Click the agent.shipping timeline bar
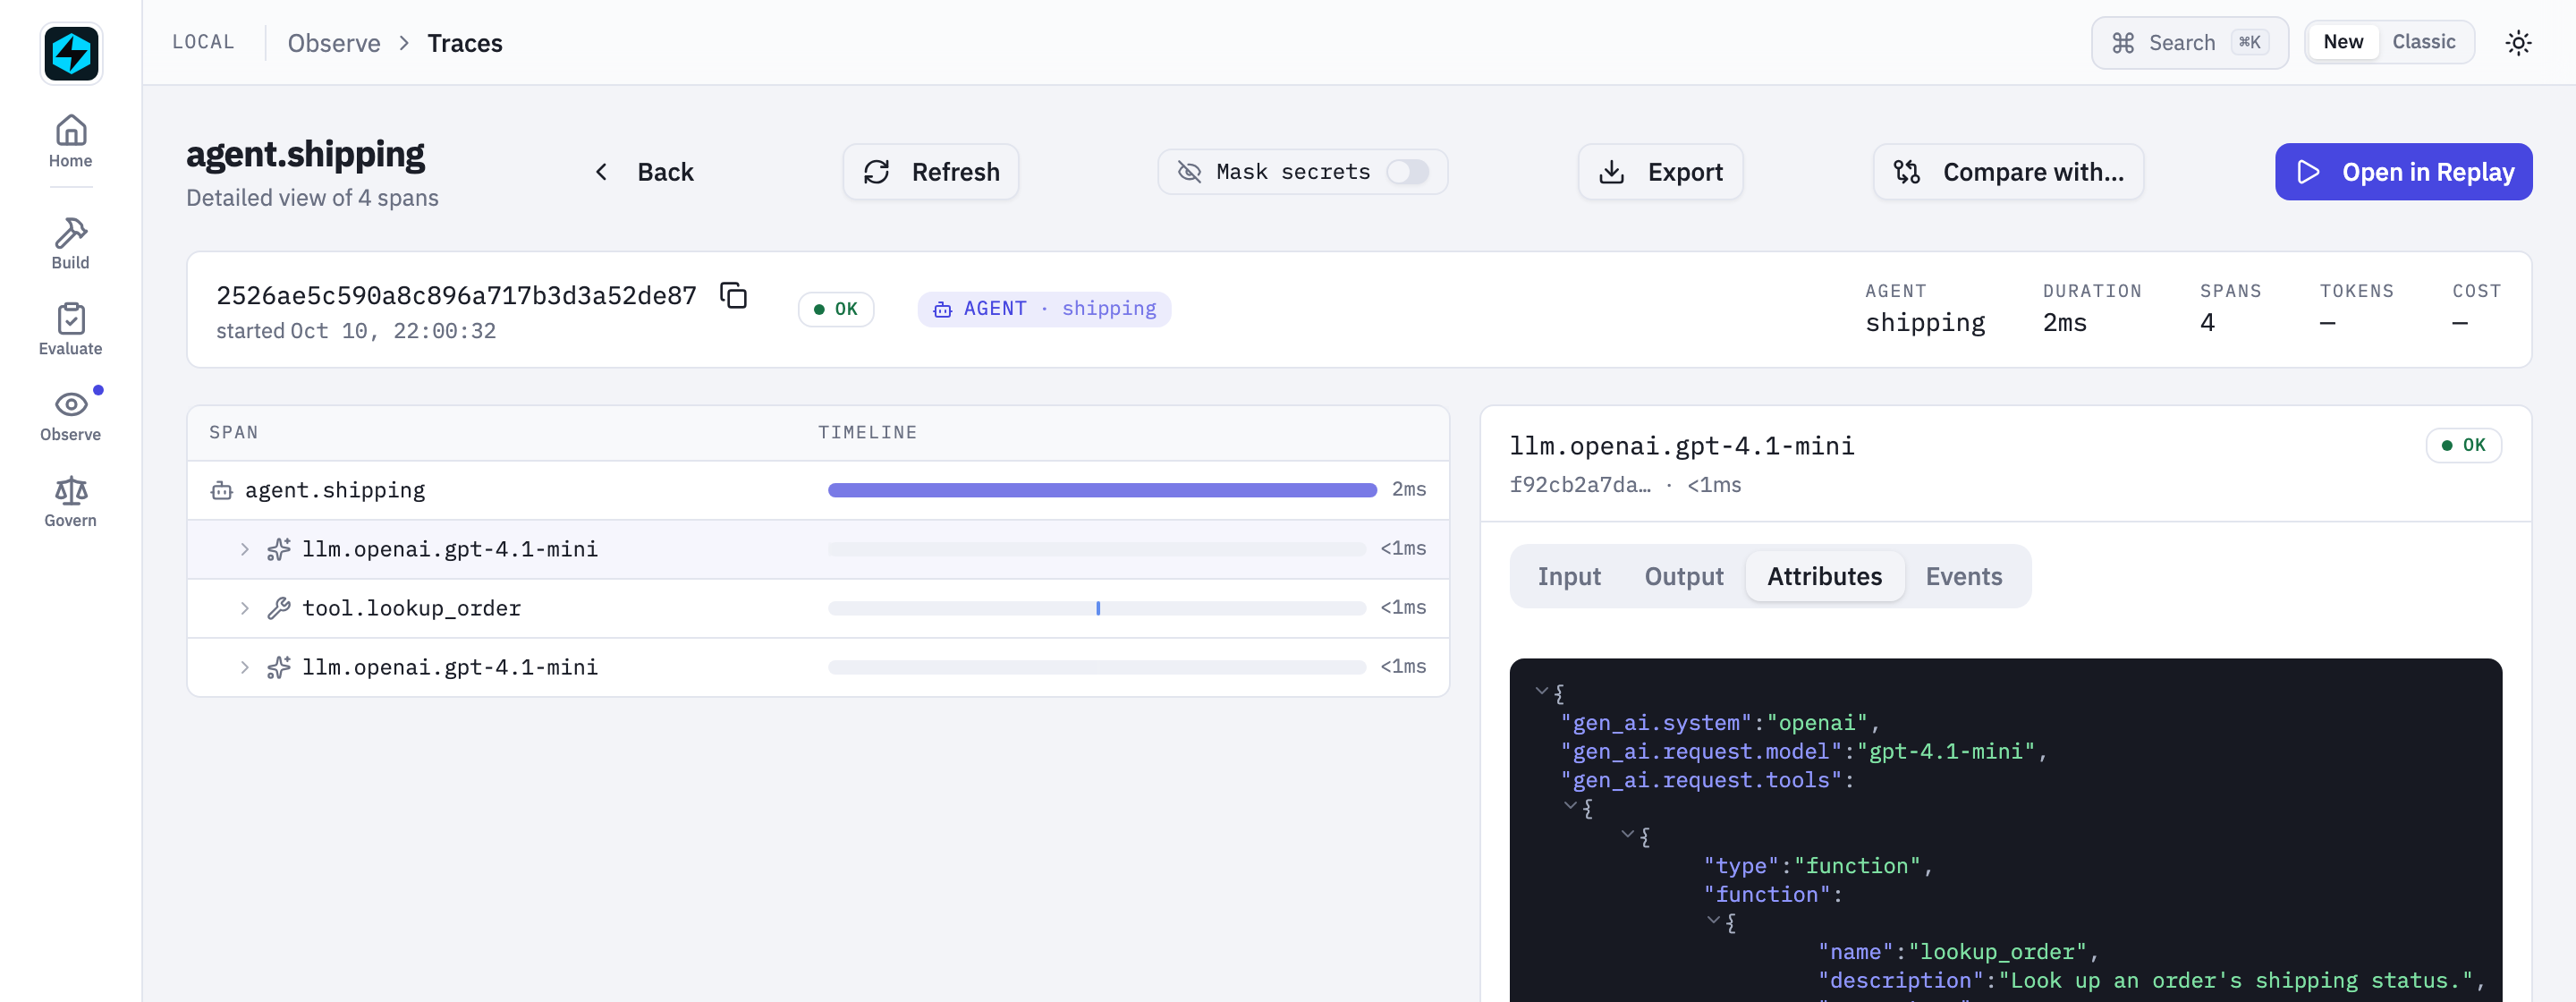 click(1102, 491)
